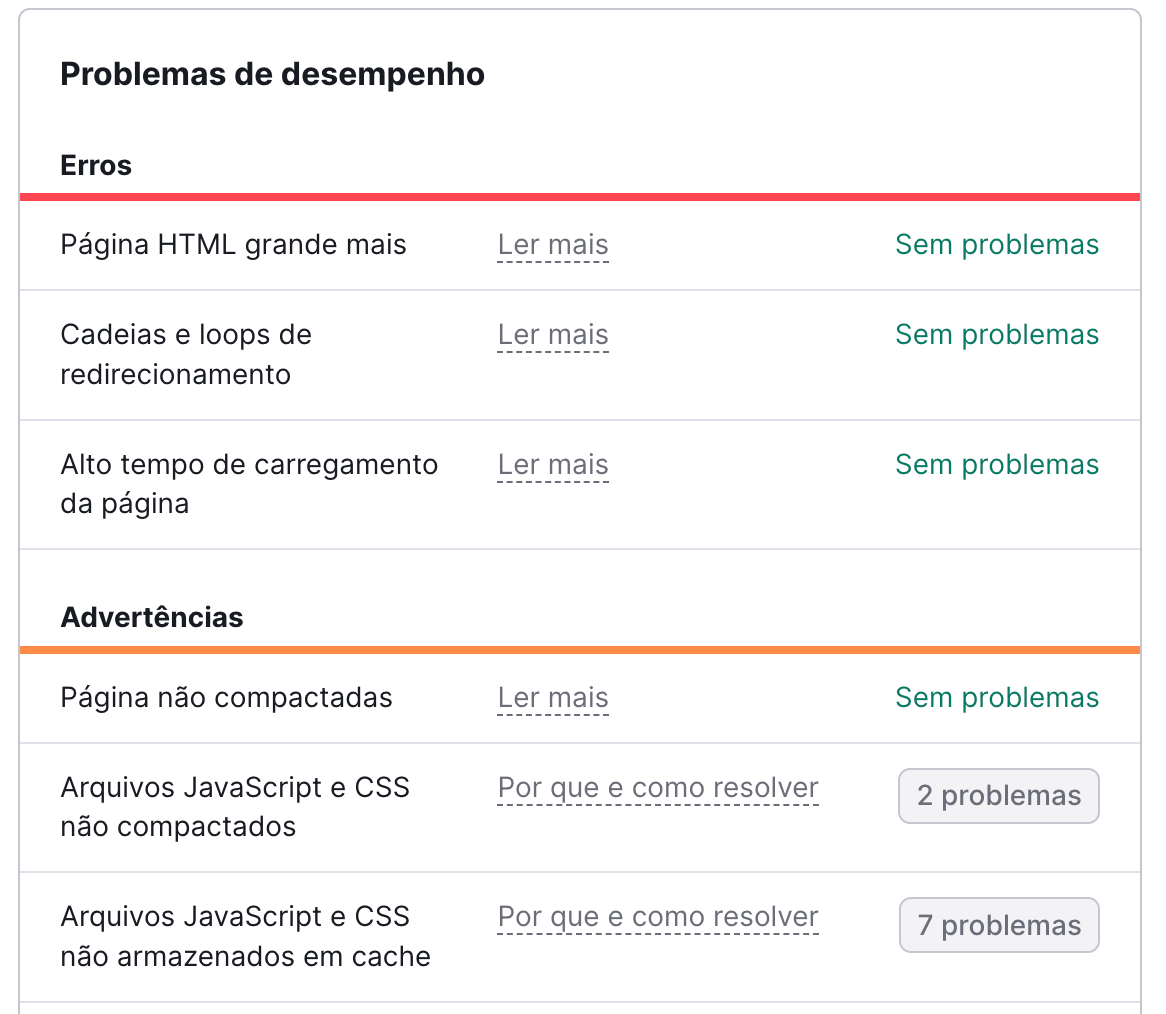Open "Ler mais" for Página não compactadas
Image resolution: width=1166 pixels, height=1014 pixels.
coord(552,697)
